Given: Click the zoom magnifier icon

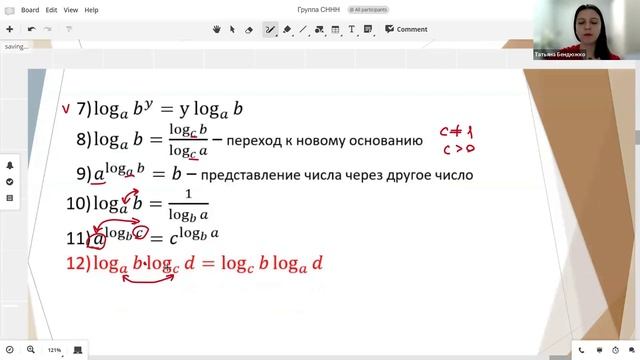Looking at the screenshot, I should coord(31,349).
